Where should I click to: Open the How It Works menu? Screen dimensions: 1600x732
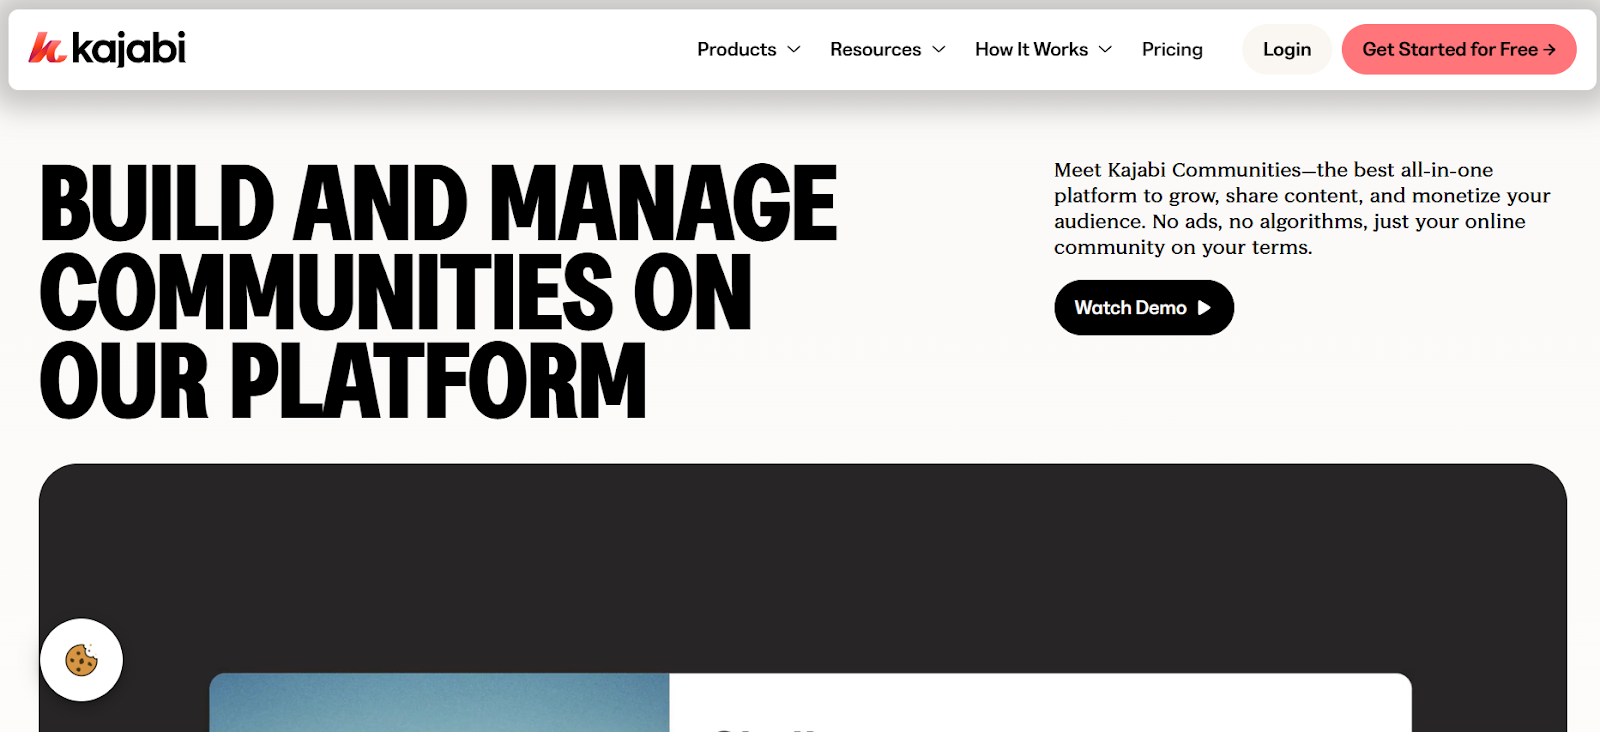coord(1031,49)
